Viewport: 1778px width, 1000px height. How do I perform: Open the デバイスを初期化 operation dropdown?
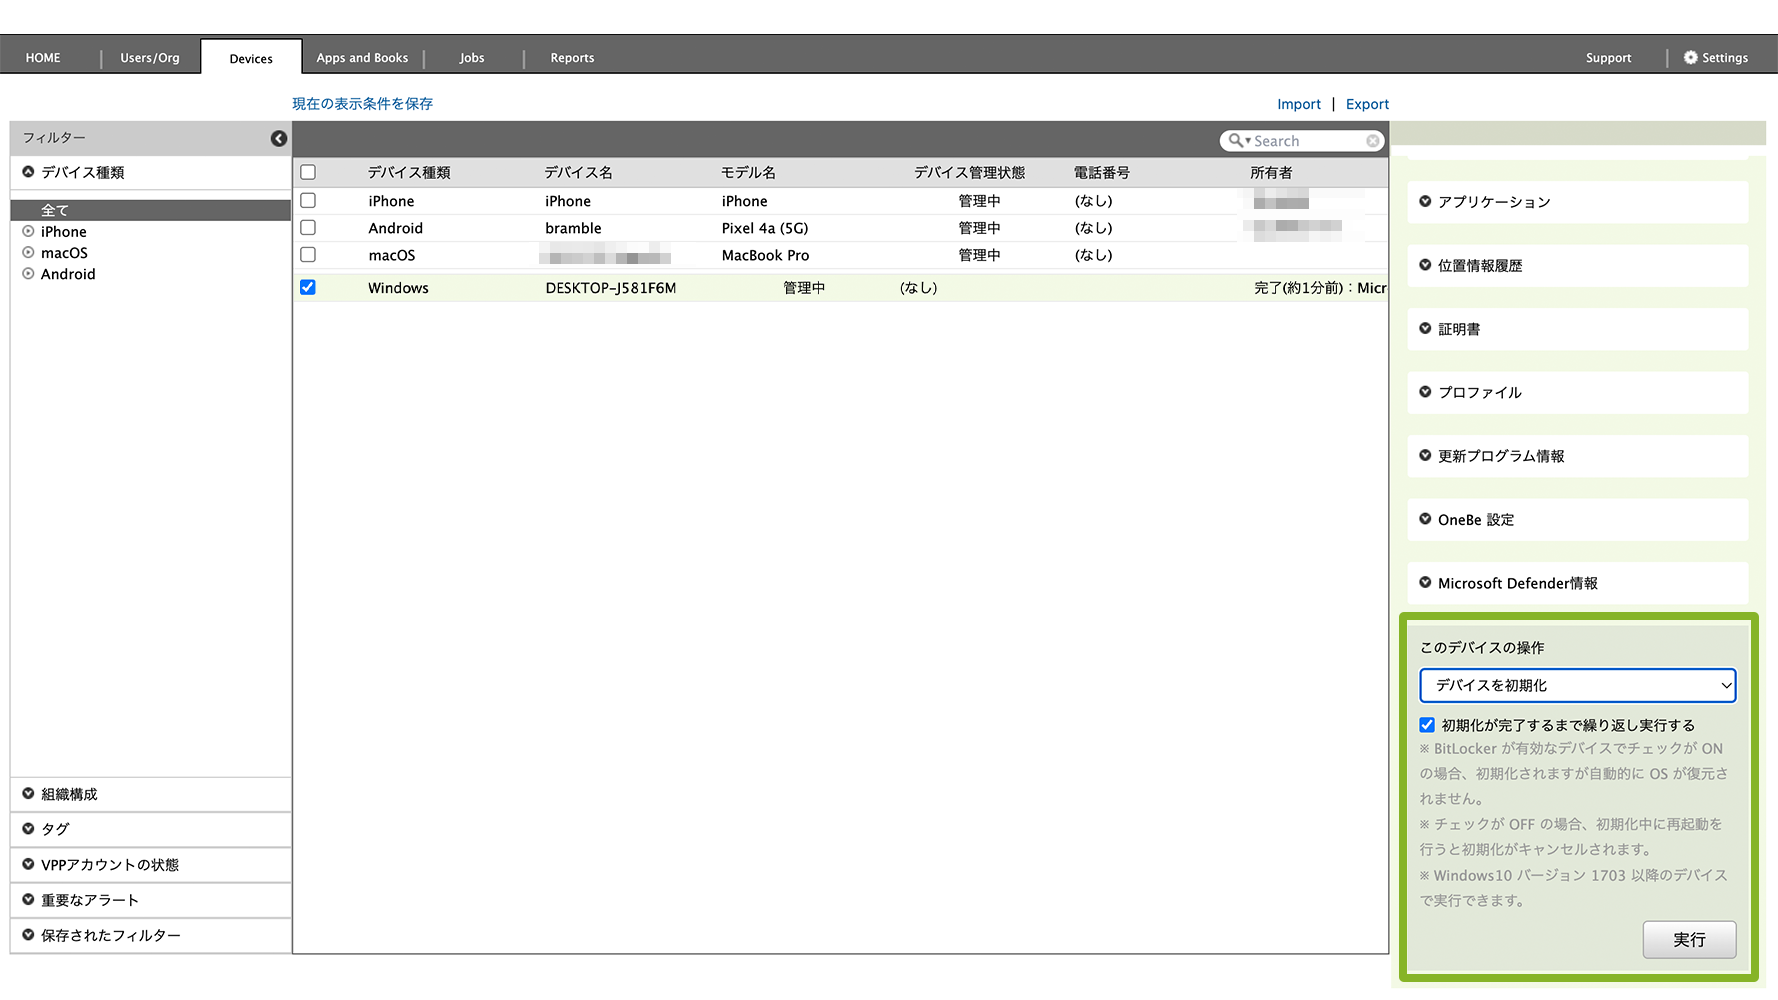[x=1577, y=686]
